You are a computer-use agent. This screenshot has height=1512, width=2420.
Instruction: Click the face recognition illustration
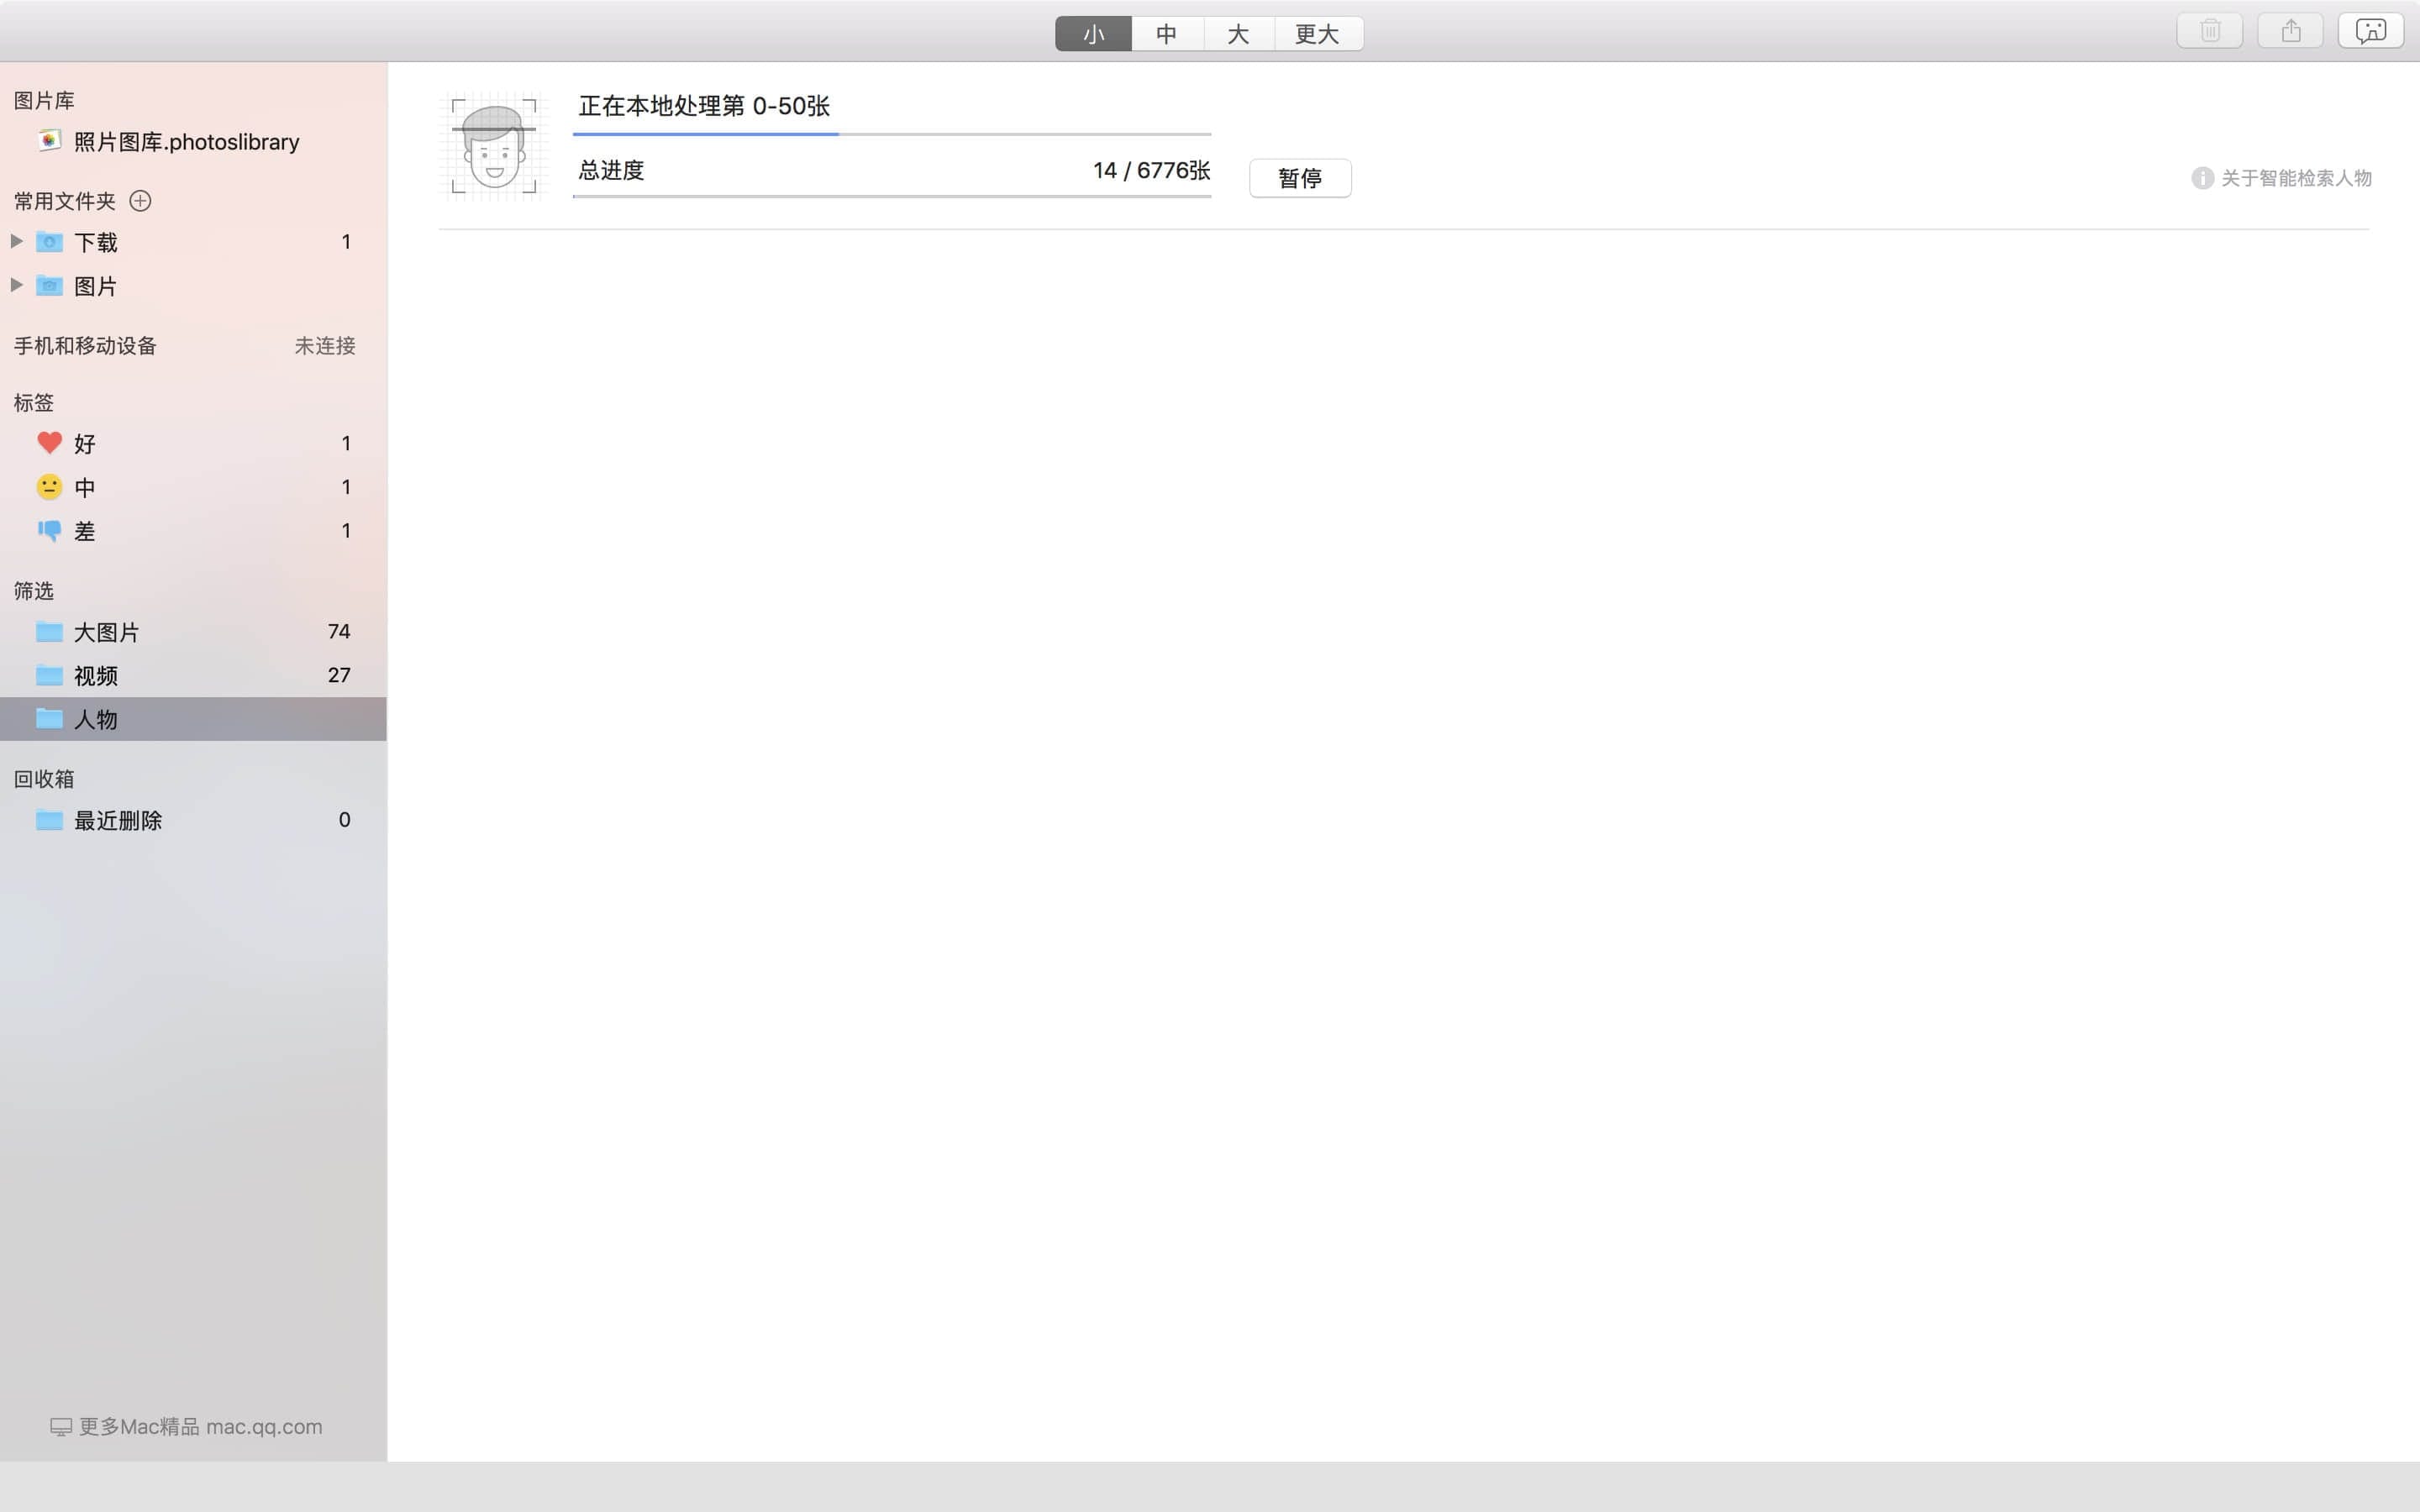click(494, 146)
